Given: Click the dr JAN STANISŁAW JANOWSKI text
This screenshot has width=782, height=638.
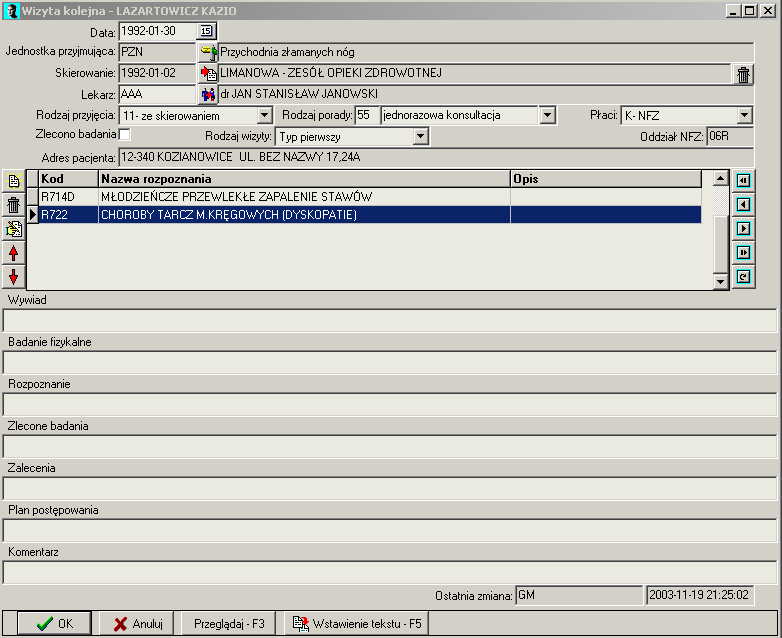Looking at the screenshot, I should (299, 94).
